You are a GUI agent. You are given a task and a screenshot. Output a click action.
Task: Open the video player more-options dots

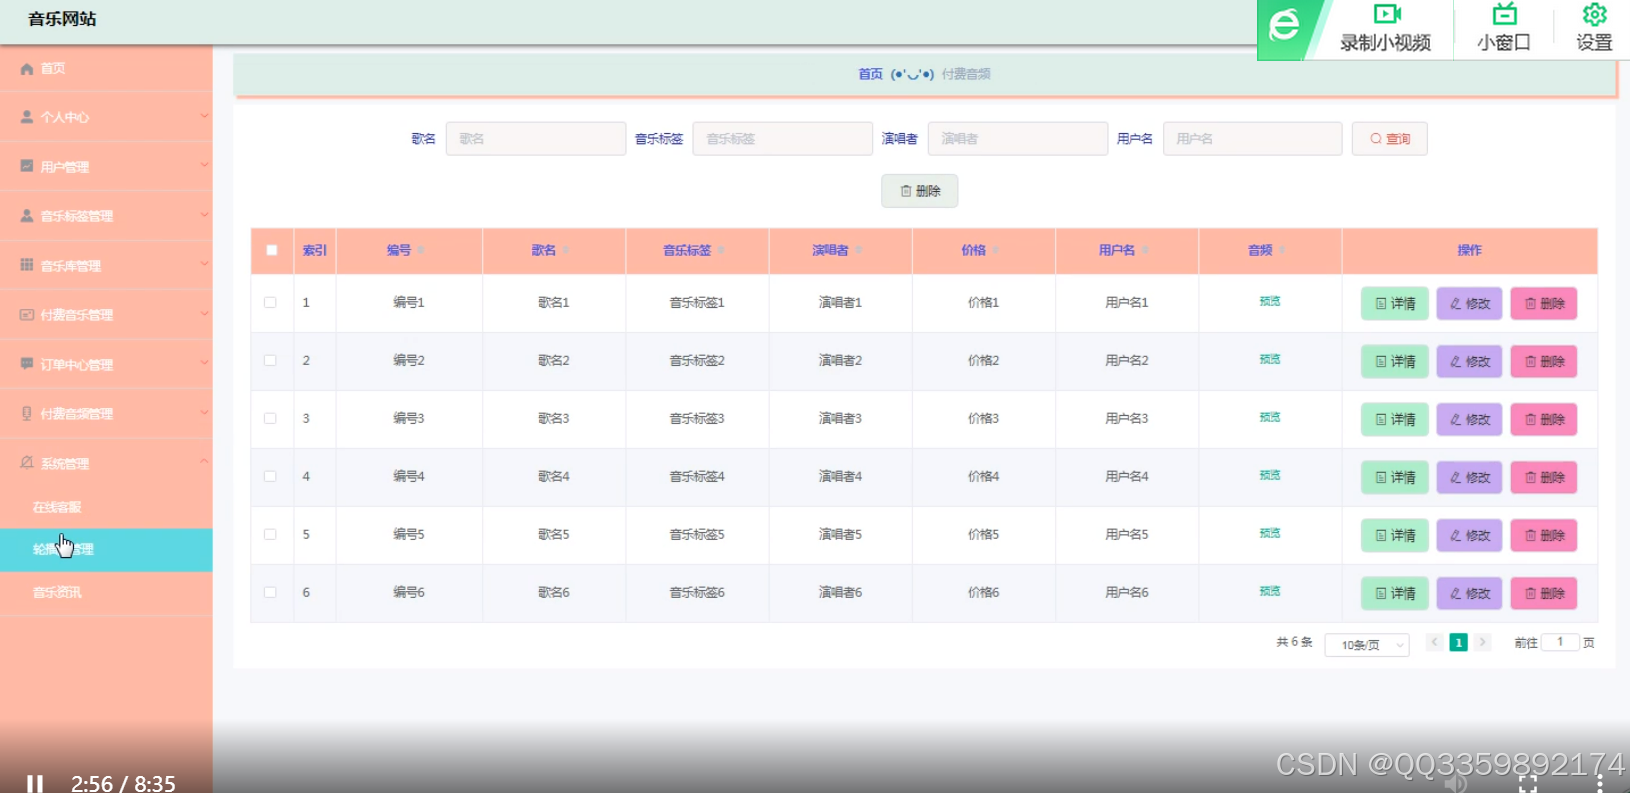pos(1600,784)
